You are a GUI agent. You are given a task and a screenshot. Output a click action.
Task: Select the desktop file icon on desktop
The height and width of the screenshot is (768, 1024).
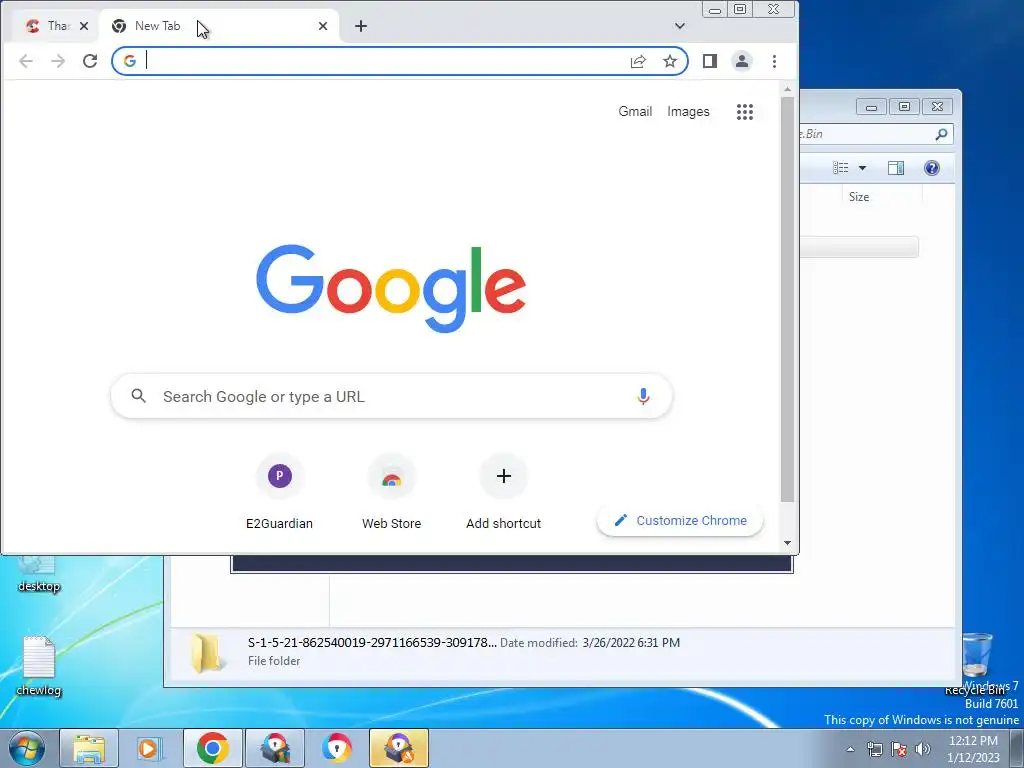point(39,575)
